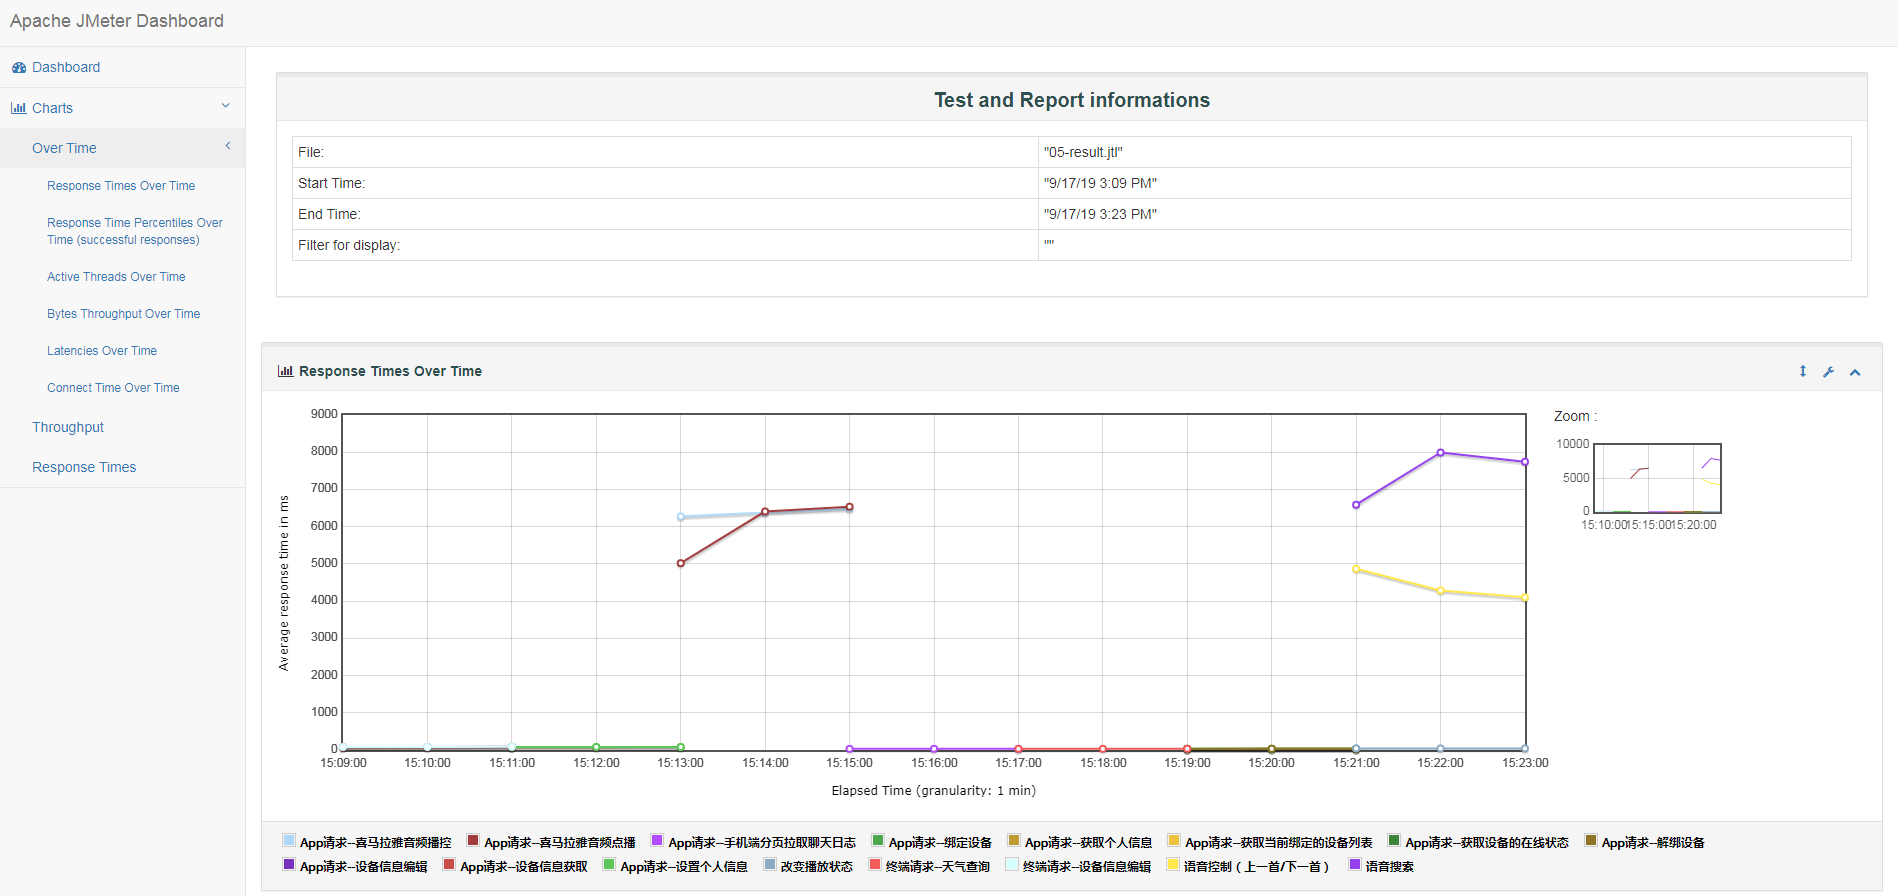Expand the Charts menu dropdown arrow

click(225, 106)
